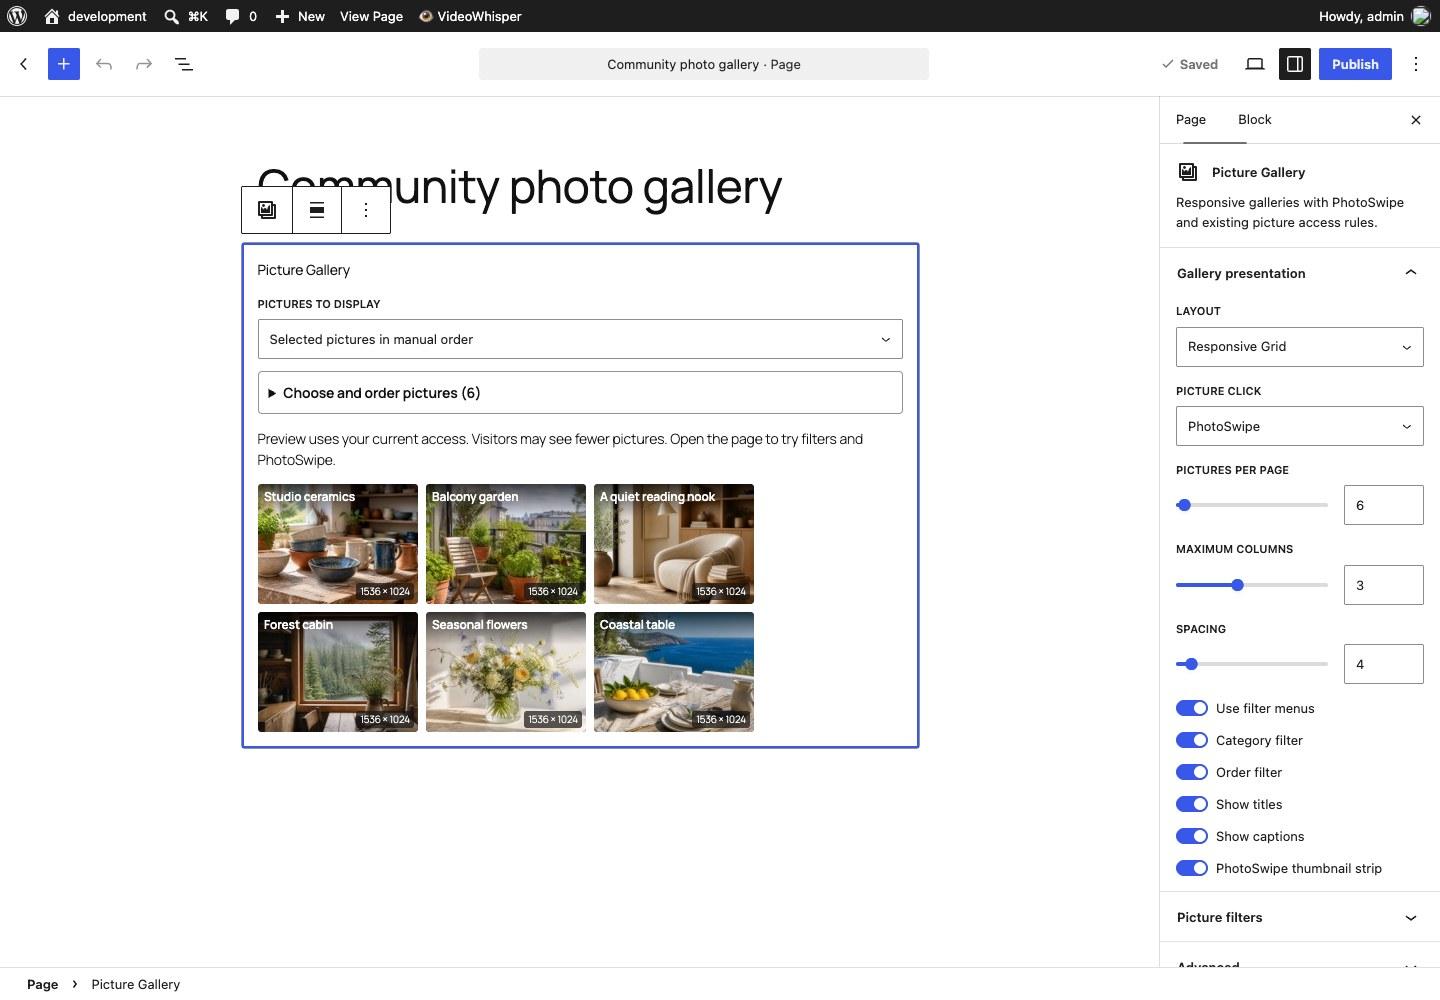Open the Layout Responsive Grid dropdown

click(1300, 347)
